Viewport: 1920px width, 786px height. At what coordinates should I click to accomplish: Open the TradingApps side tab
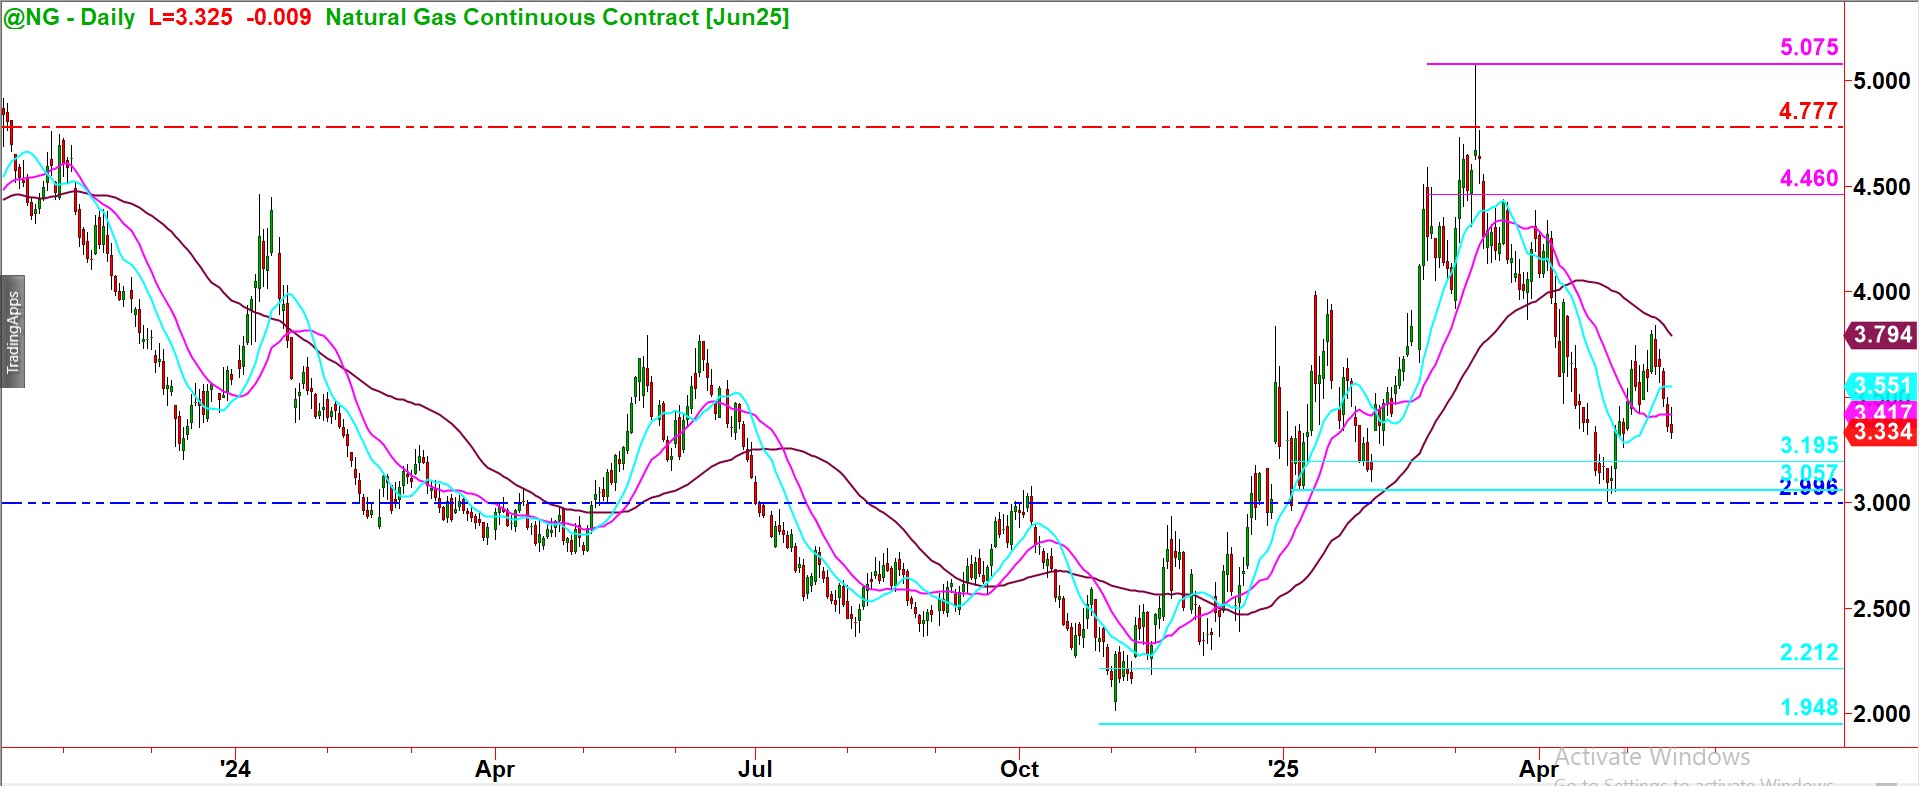tap(13, 332)
